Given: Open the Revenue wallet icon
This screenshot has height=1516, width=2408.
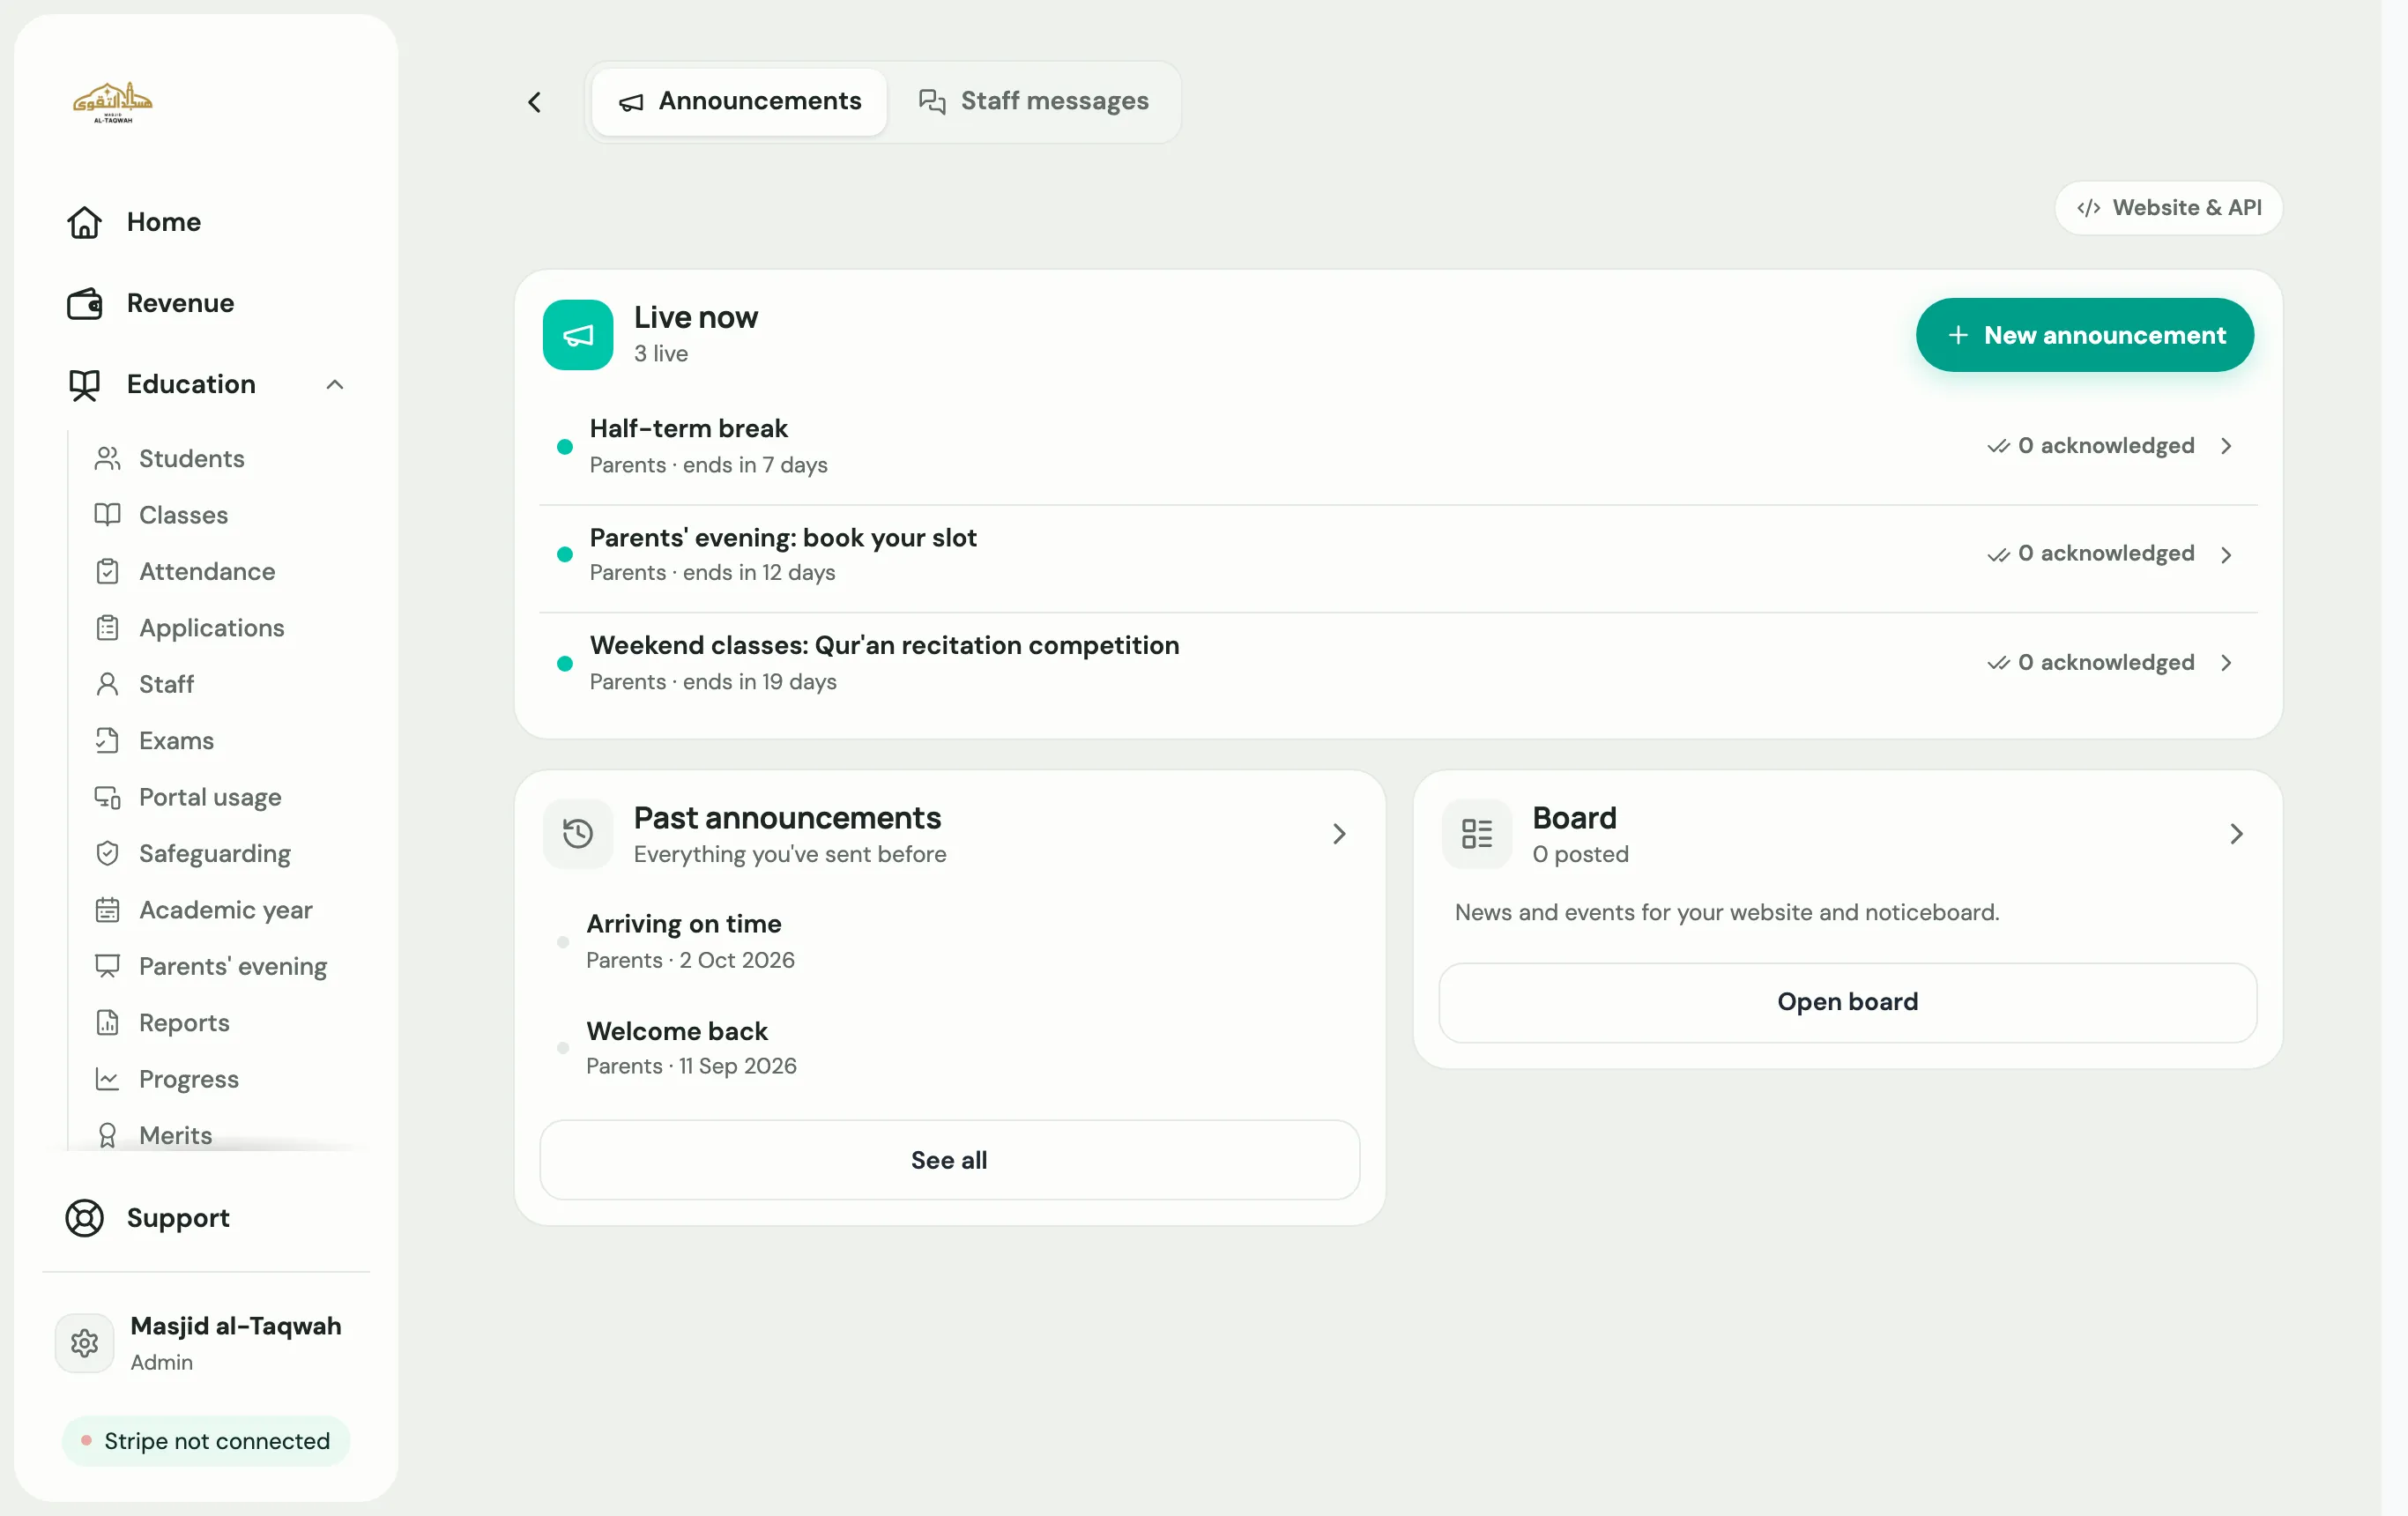Looking at the screenshot, I should click(x=84, y=303).
